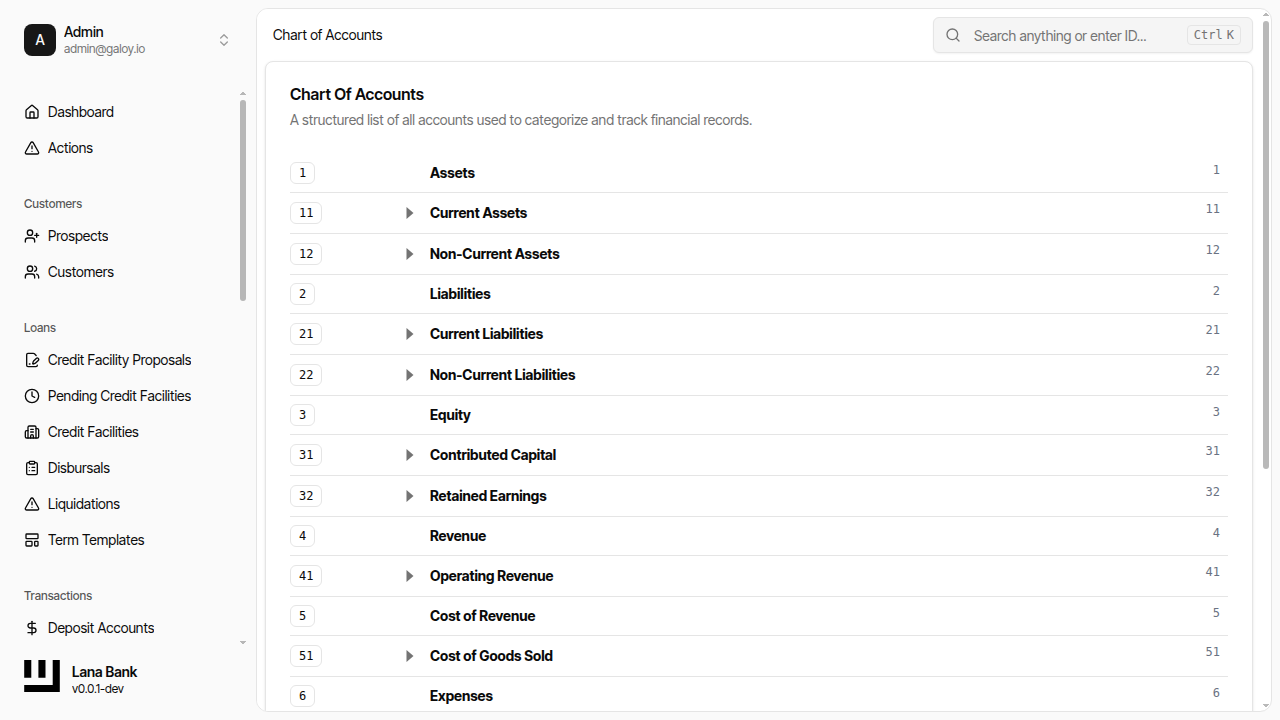Select the Credit Facility Proposals document icon
This screenshot has height=720, width=1280.
tap(31, 359)
